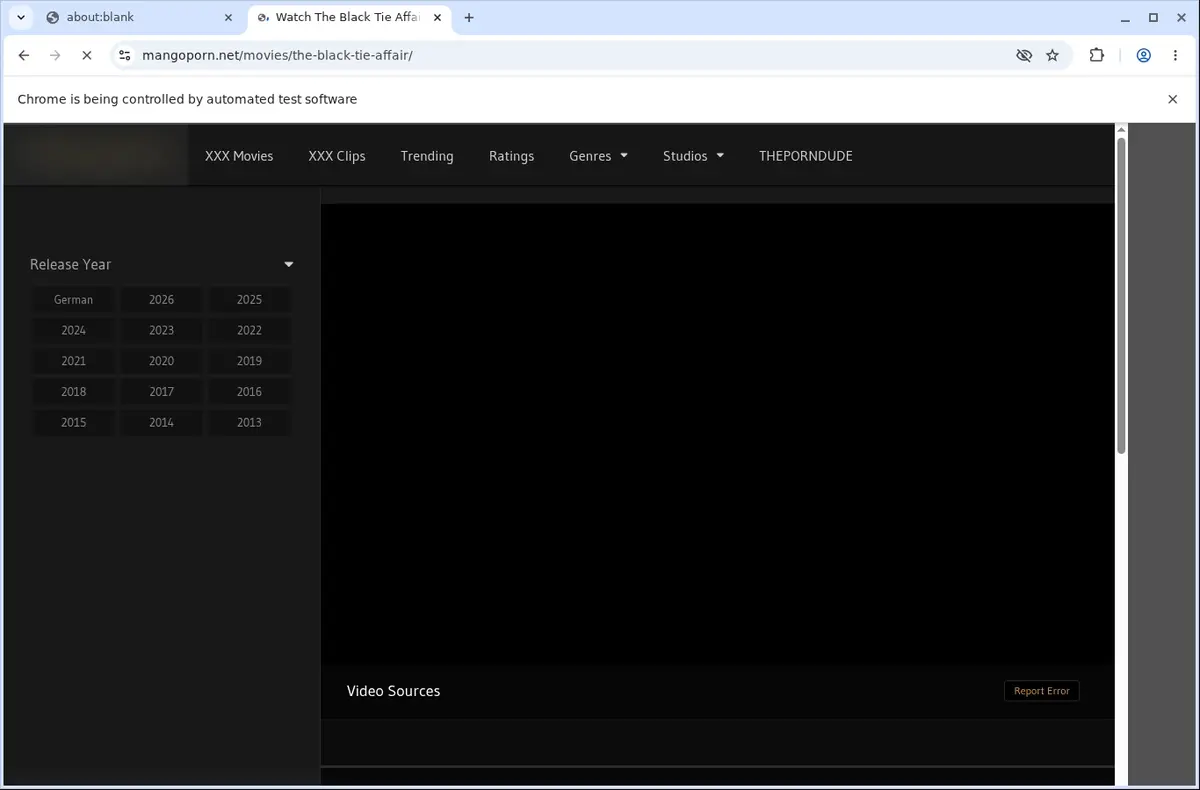Select release year 2021

(74, 361)
